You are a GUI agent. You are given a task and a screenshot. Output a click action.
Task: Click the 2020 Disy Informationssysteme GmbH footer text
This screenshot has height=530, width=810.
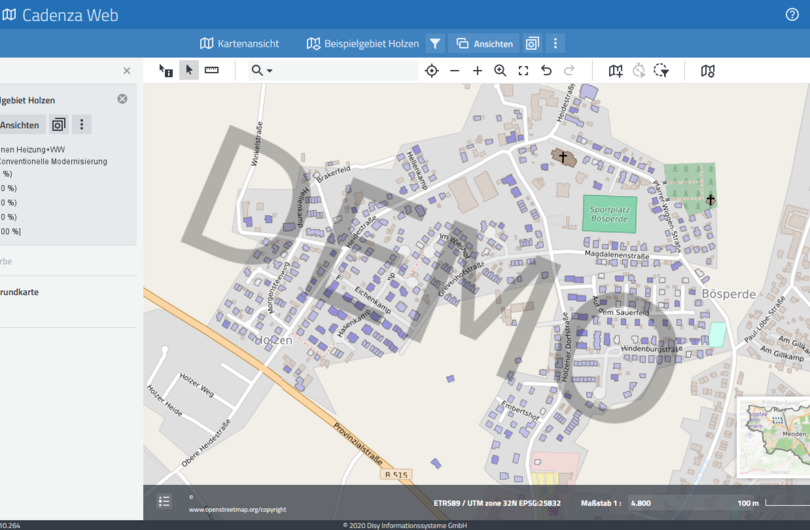(x=404, y=525)
